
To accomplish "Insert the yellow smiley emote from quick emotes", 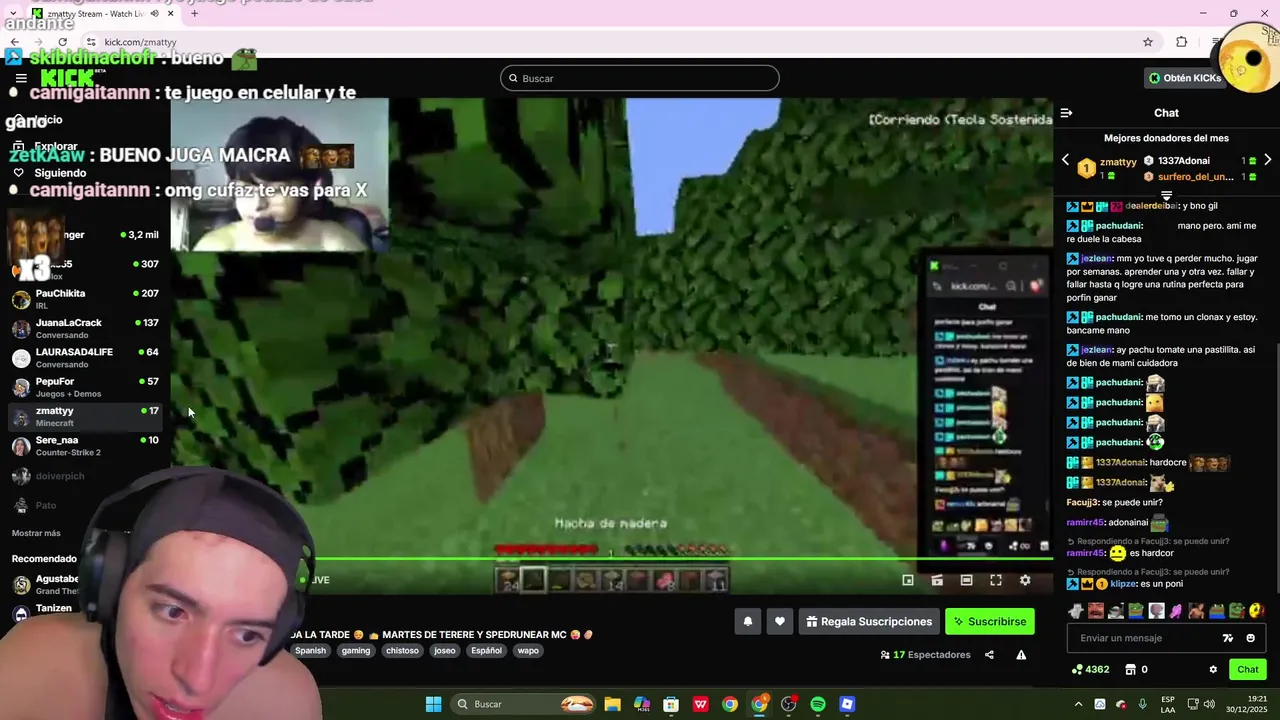I will tap(1255, 611).
